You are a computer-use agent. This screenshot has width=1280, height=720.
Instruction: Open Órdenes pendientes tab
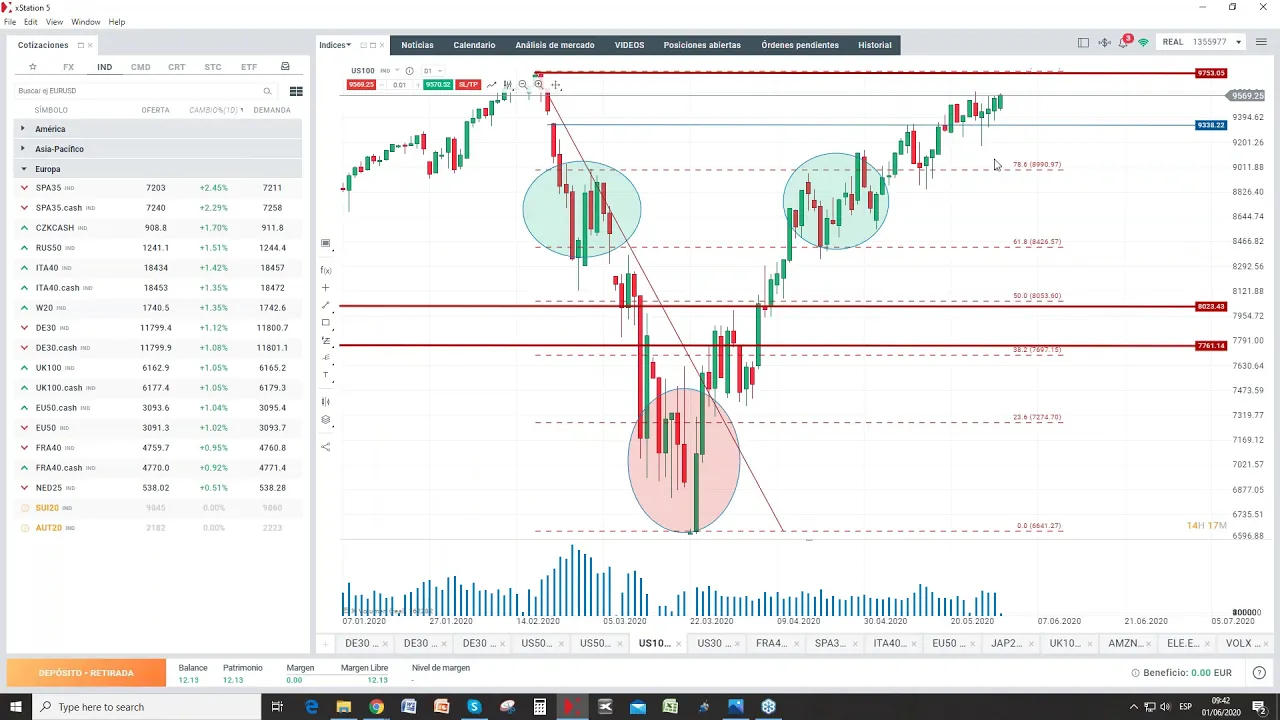(800, 45)
